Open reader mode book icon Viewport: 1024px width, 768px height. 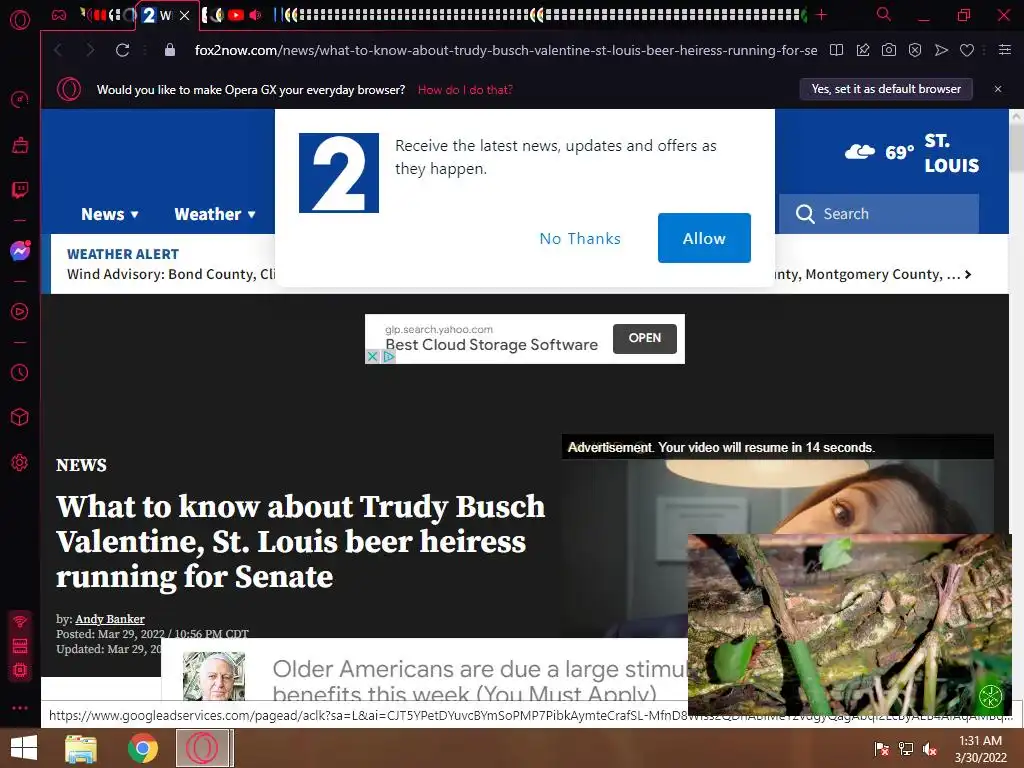pos(836,50)
